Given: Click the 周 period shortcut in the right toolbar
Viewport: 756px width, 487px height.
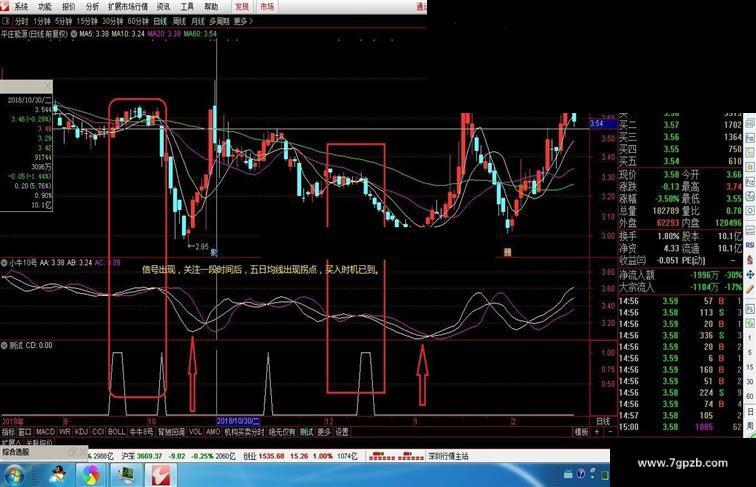Looking at the screenshot, I should pos(750,426).
